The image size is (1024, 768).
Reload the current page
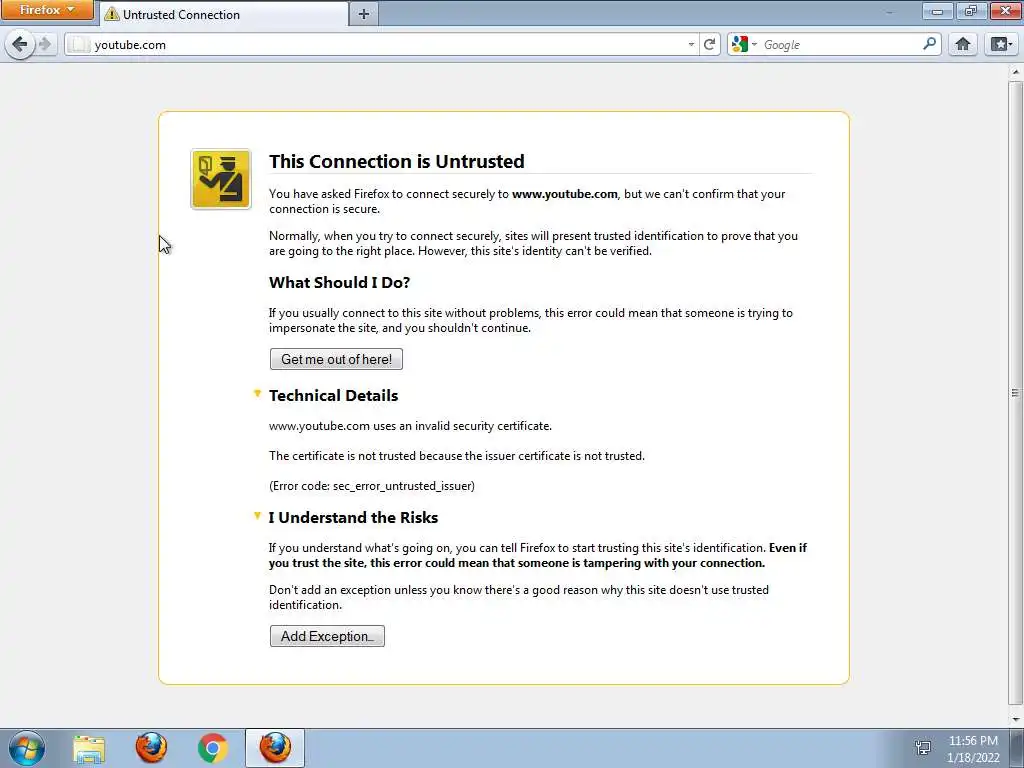click(x=709, y=44)
